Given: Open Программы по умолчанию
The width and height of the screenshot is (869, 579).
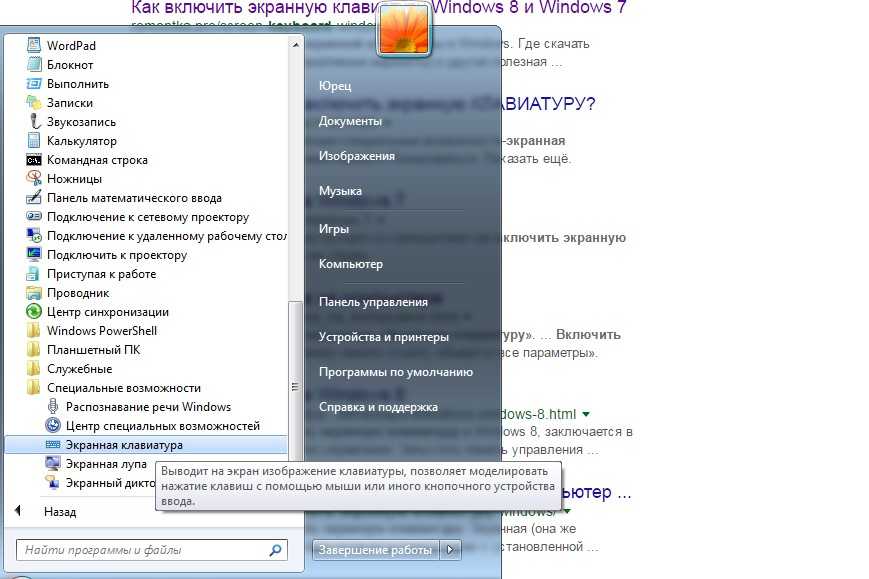Looking at the screenshot, I should [396, 372].
